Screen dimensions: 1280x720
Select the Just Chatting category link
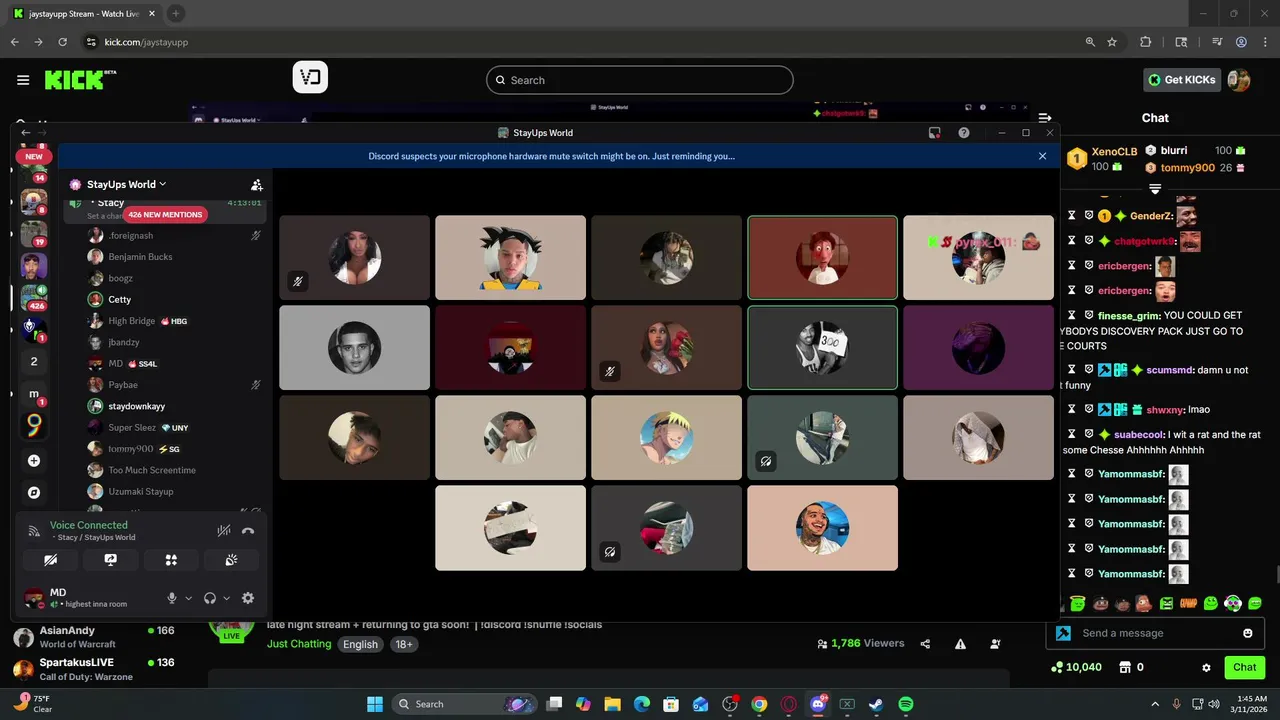[x=299, y=644]
